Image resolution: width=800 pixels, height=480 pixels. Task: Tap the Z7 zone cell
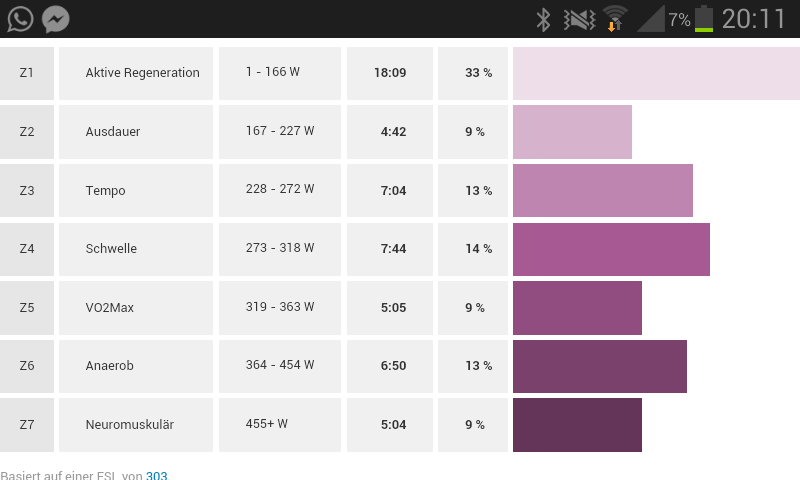(27, 425)
